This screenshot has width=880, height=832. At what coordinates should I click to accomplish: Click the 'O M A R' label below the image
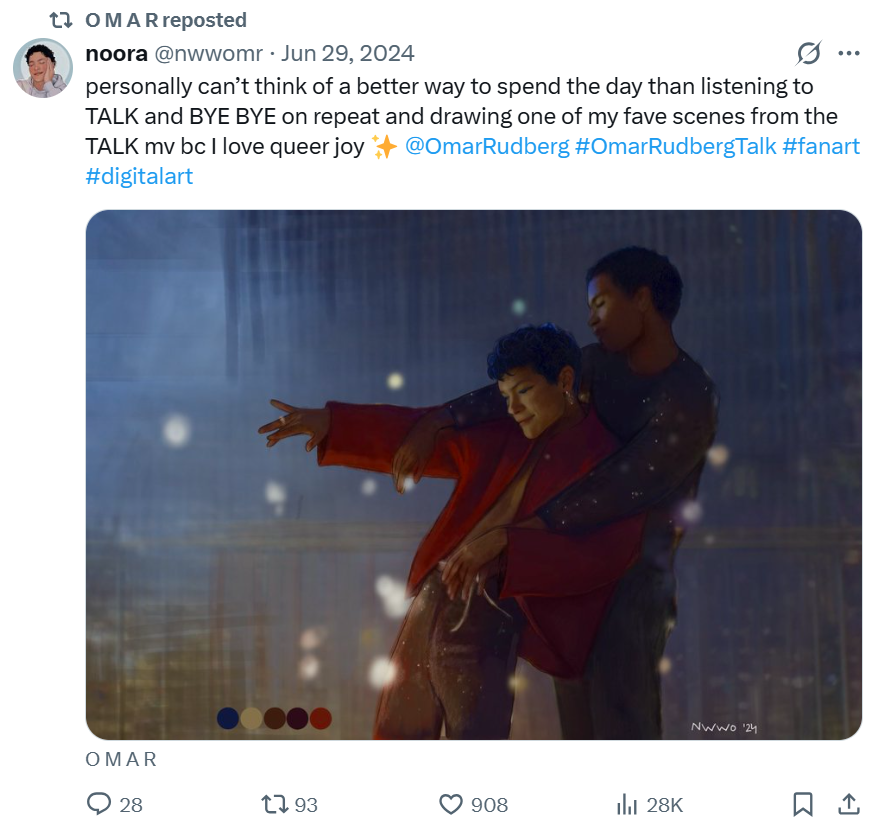[121, 759]
